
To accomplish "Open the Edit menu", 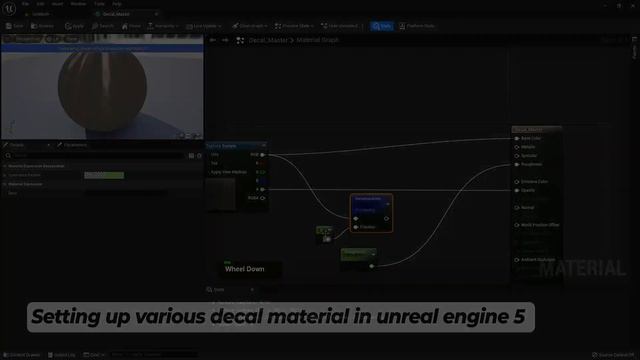I will [x=40, y=4].
